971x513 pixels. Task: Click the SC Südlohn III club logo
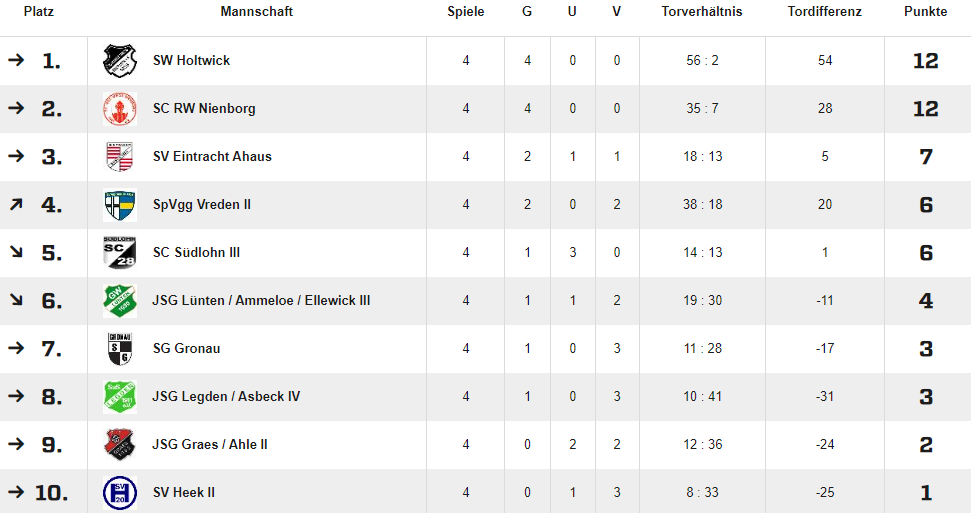[x=119, y=253]
